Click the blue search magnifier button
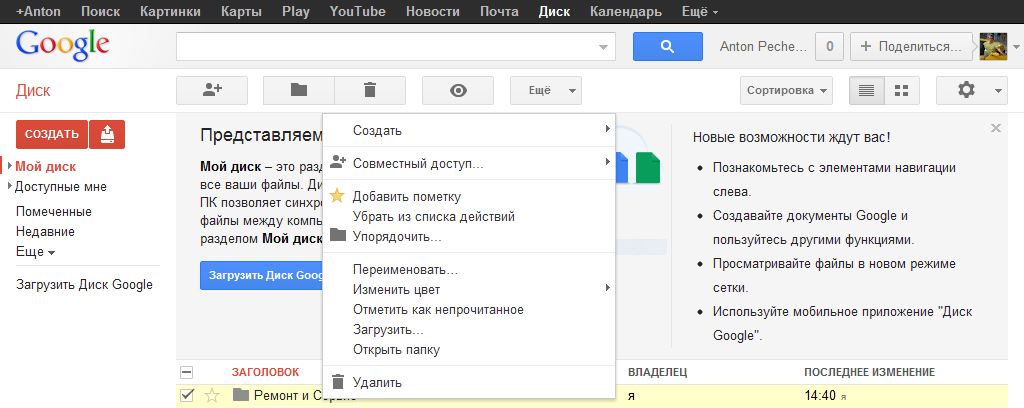The width and height of the screenshot is (1024, 408). [667, 46]
